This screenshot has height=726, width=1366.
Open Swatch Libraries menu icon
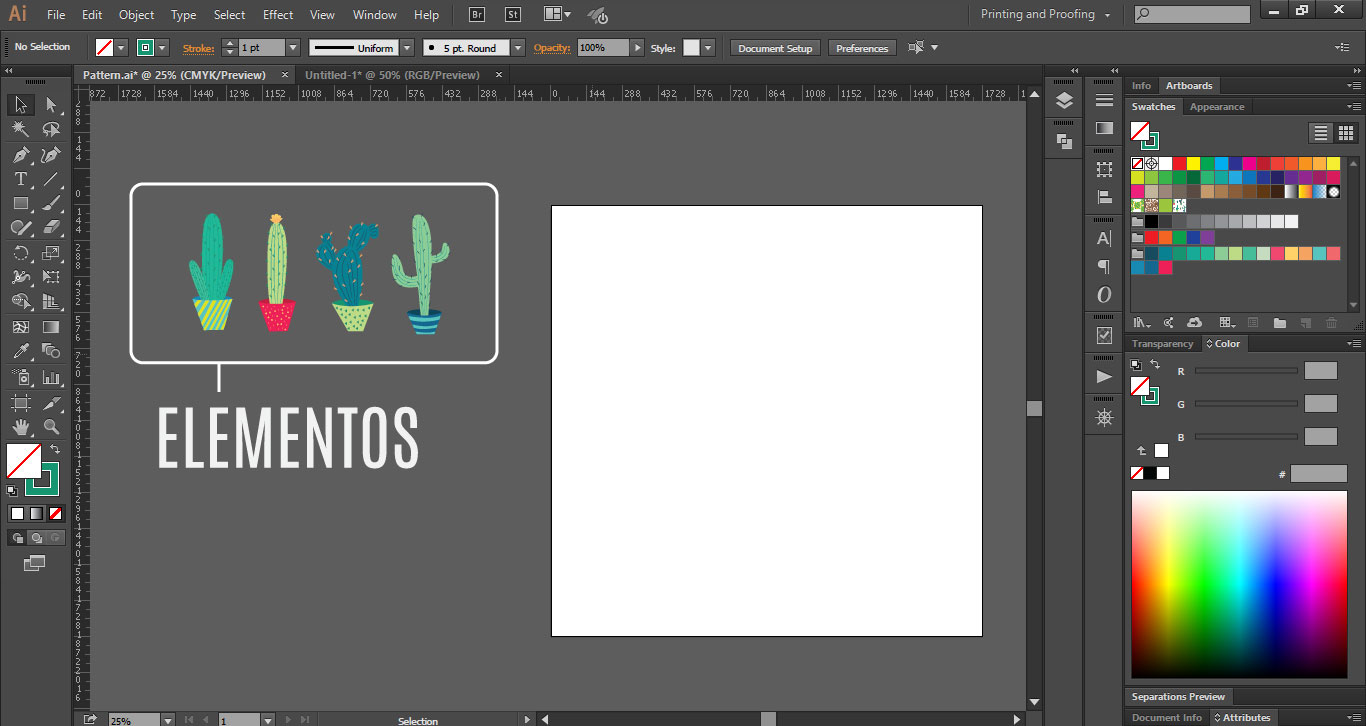click(1141, 323)
